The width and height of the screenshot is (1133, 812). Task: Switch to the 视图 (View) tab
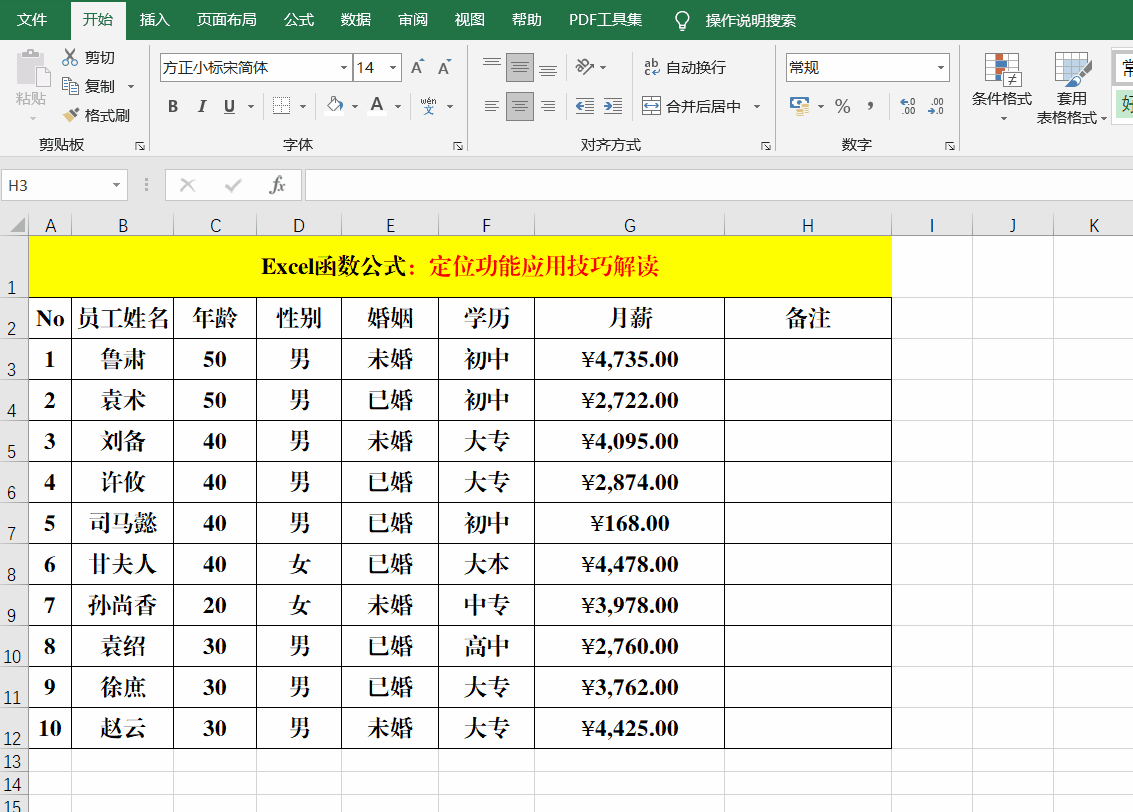coord(470,20)
